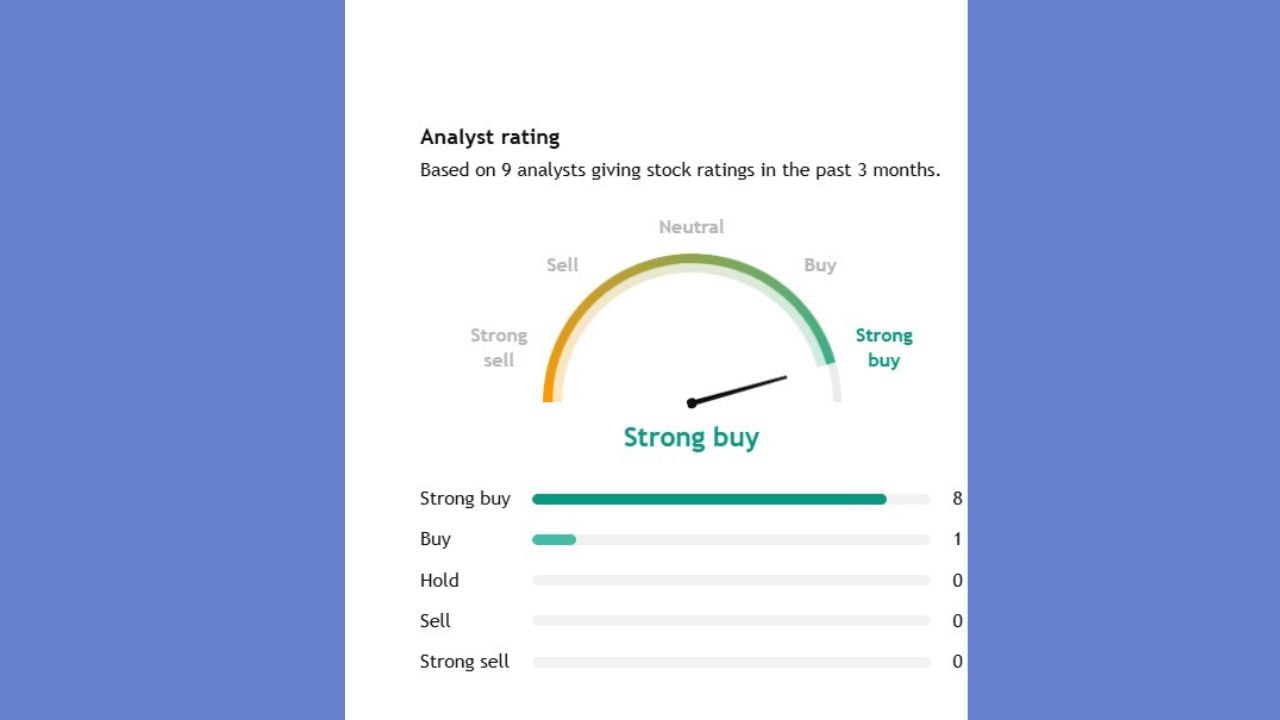
Task: Click the "Based on 9 analysts" description text
Action: (x=679, y=170)
